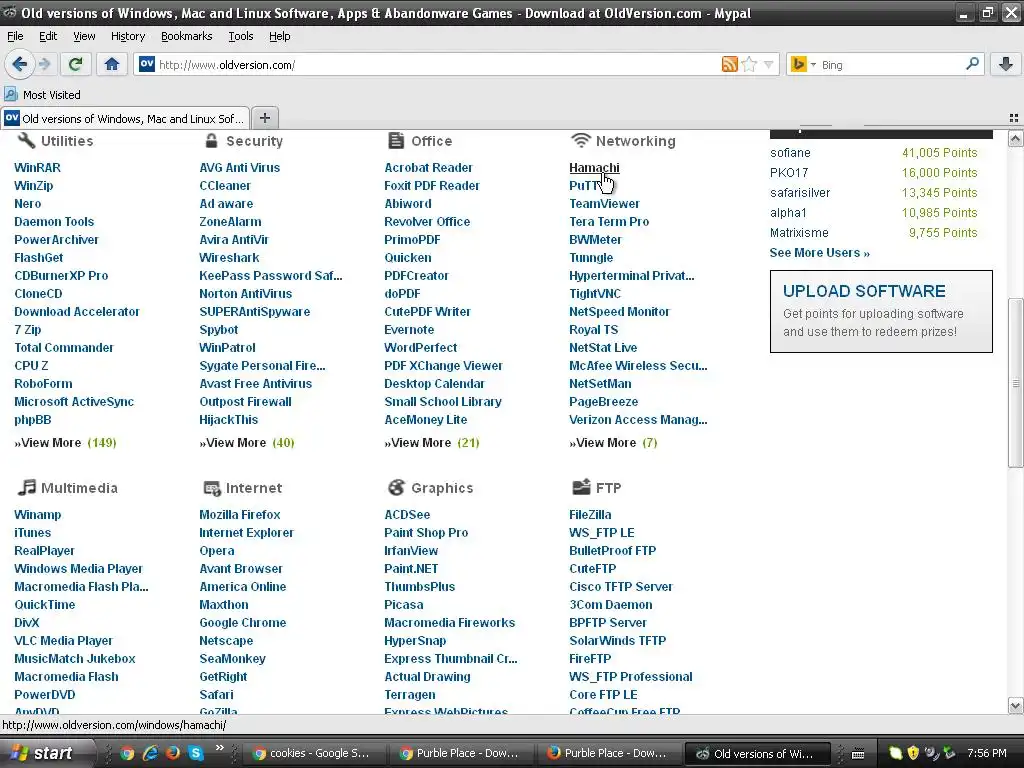The width and height of the screenshot is (1024, 768).
Task: Open the Bookmarks menu
Action: pos(187,36)
